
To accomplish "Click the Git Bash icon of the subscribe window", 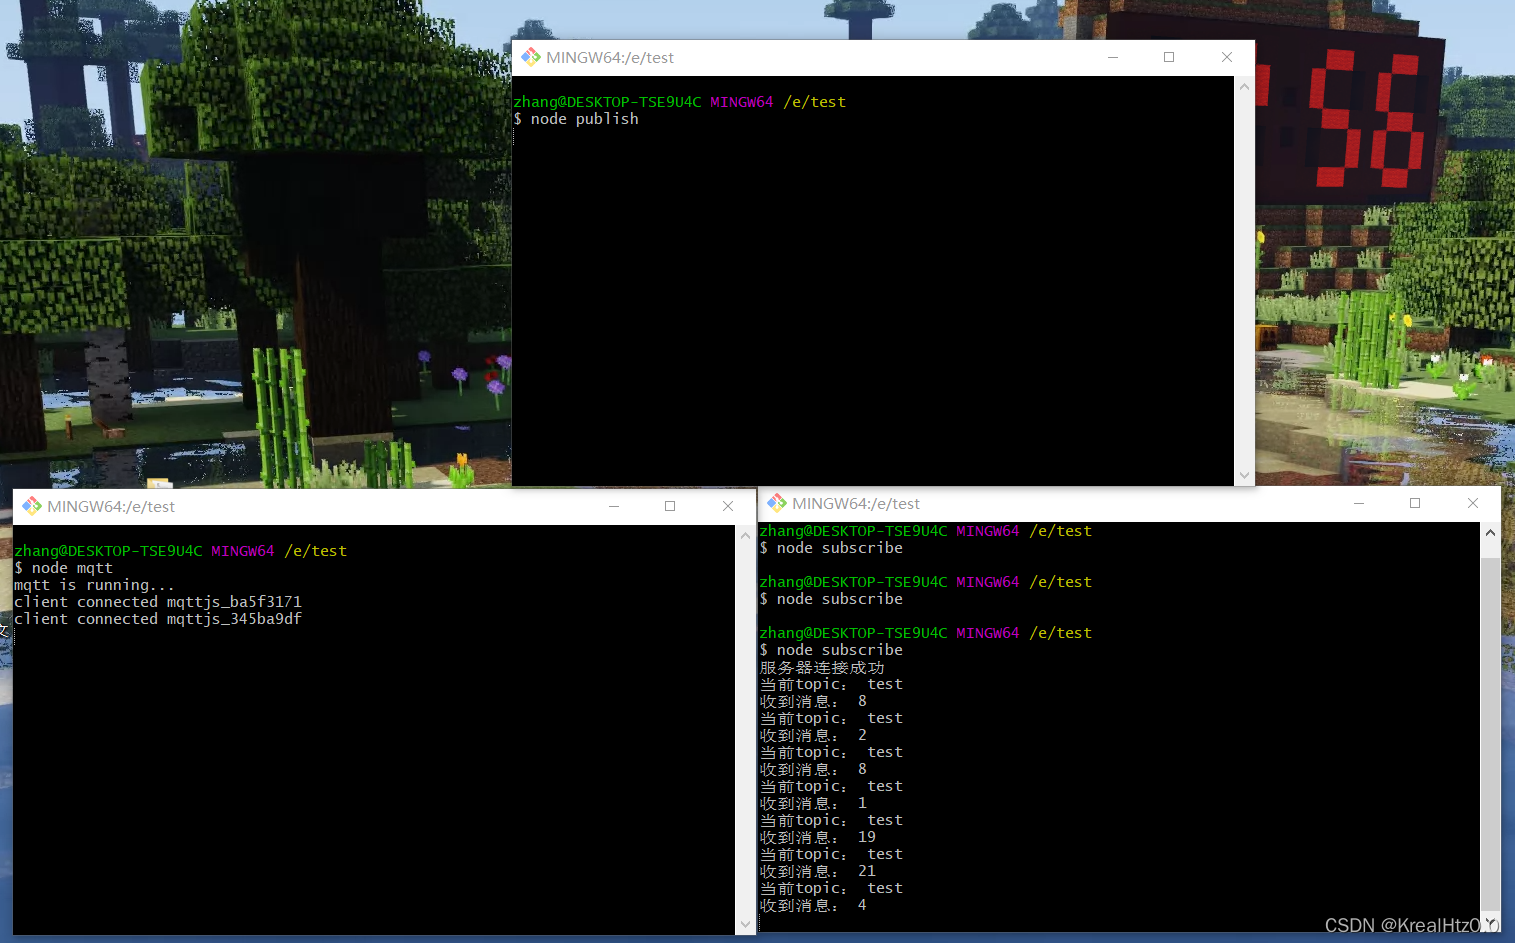I will coord(777,503).
